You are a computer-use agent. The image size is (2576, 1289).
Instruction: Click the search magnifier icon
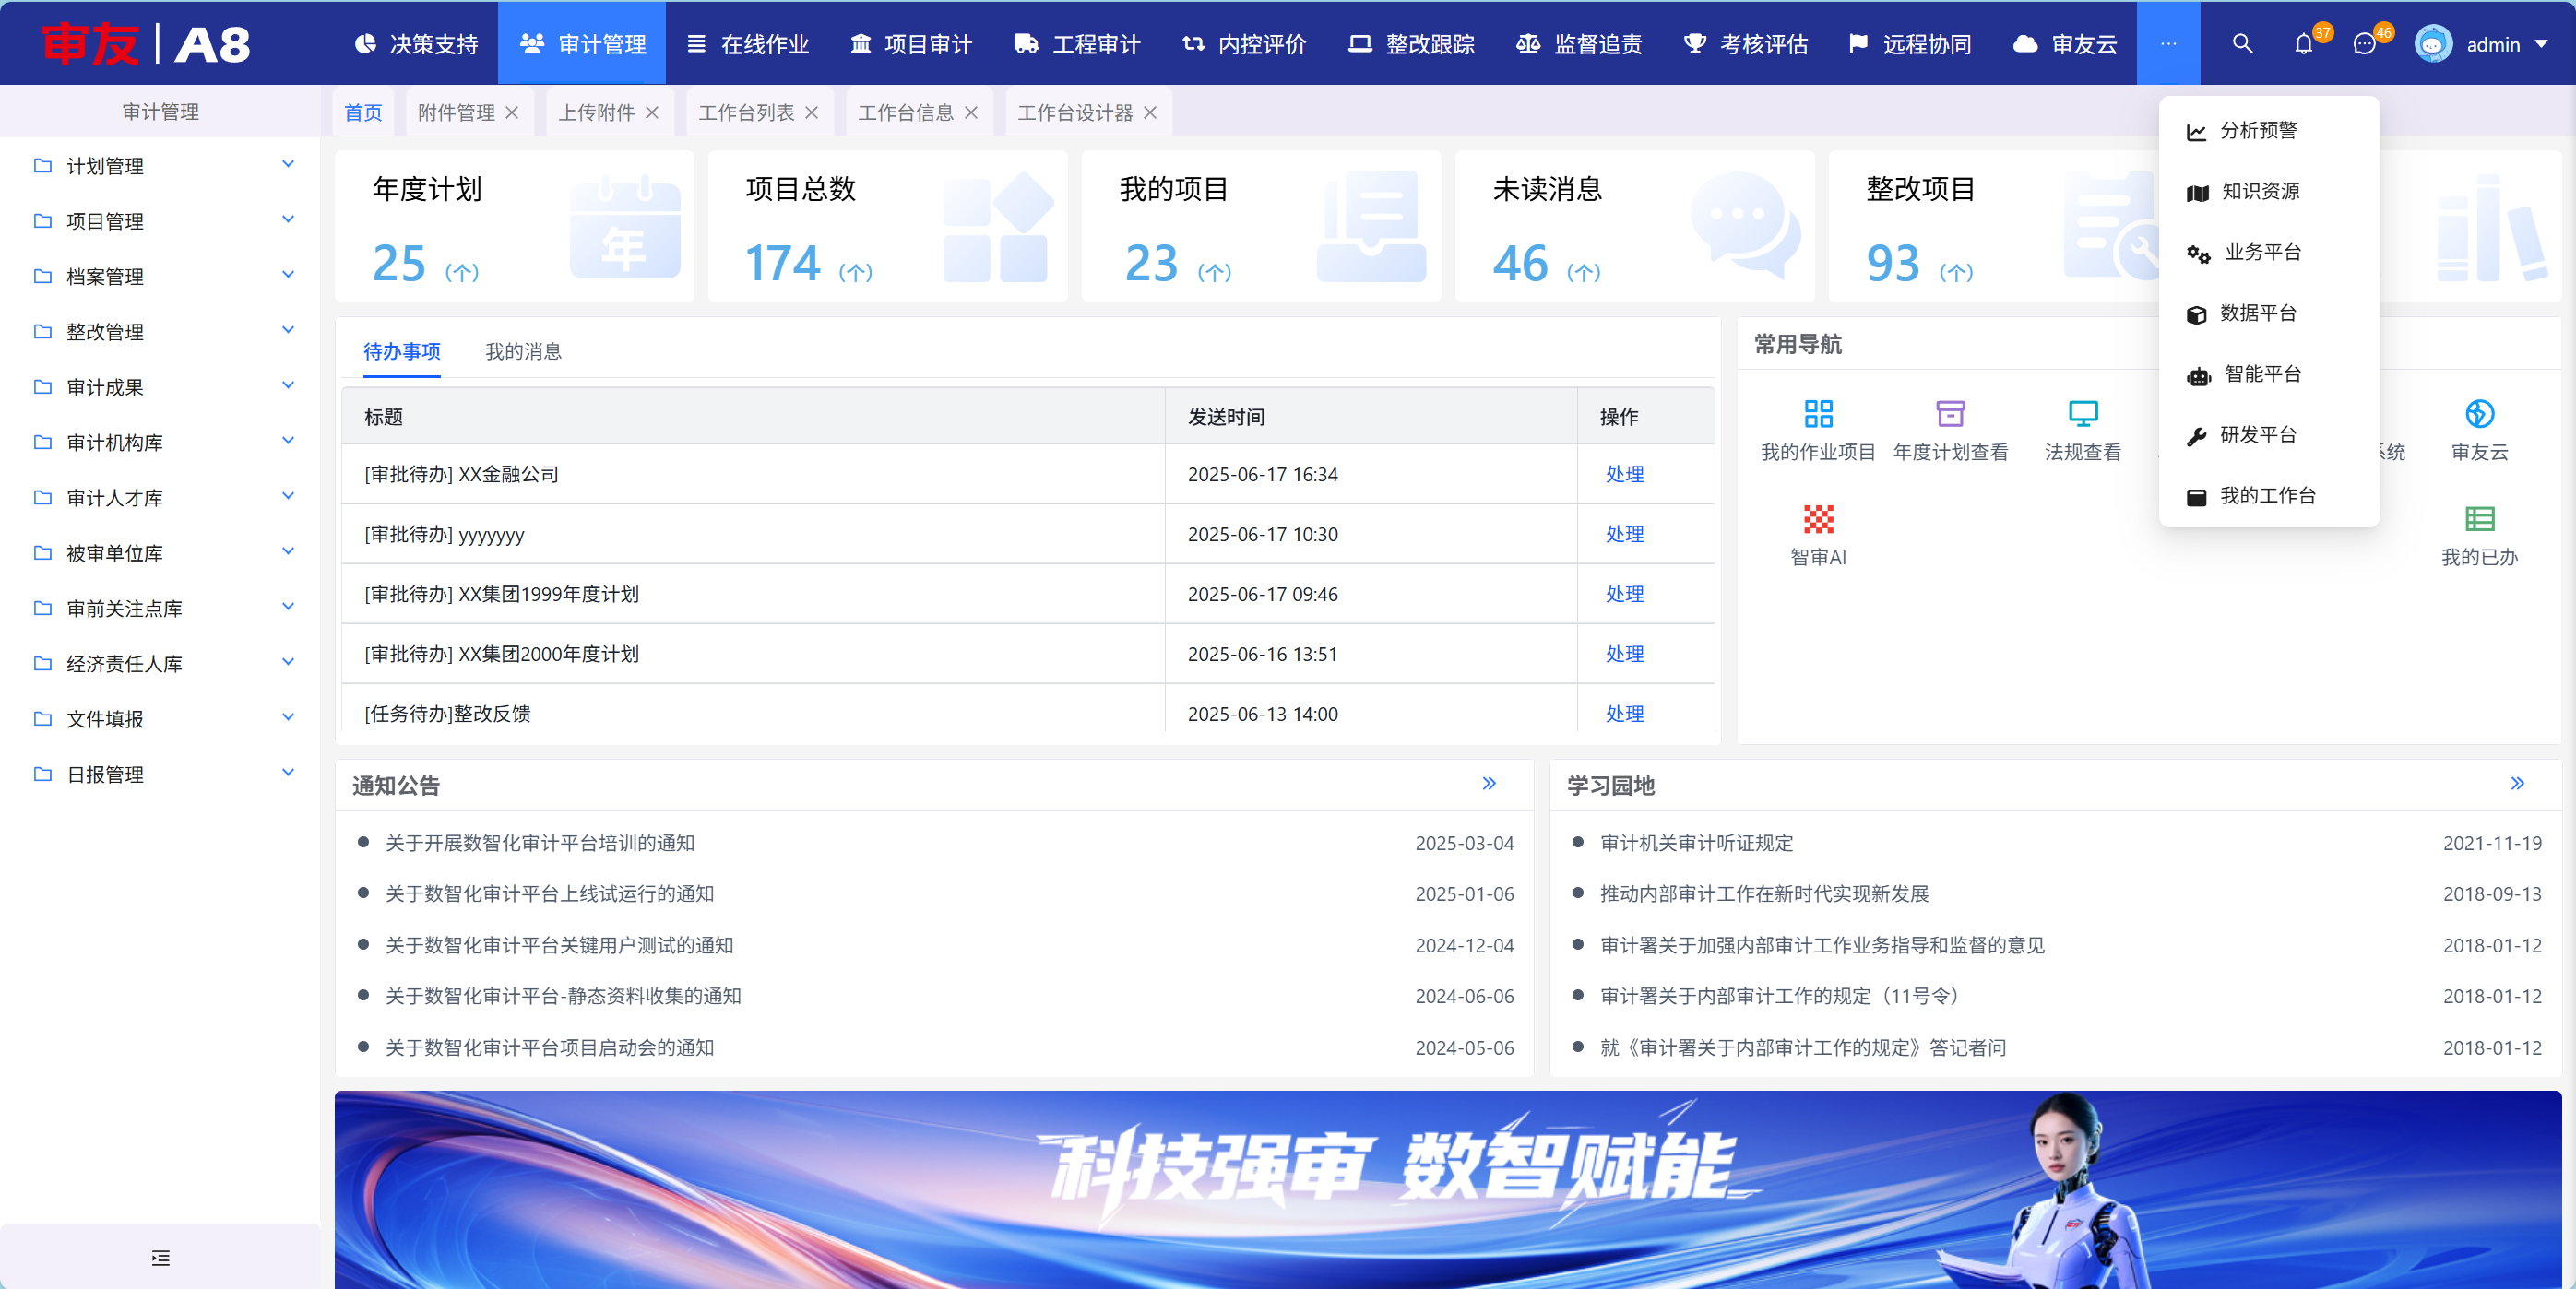pyautogui.click(x=2242, y=44)
